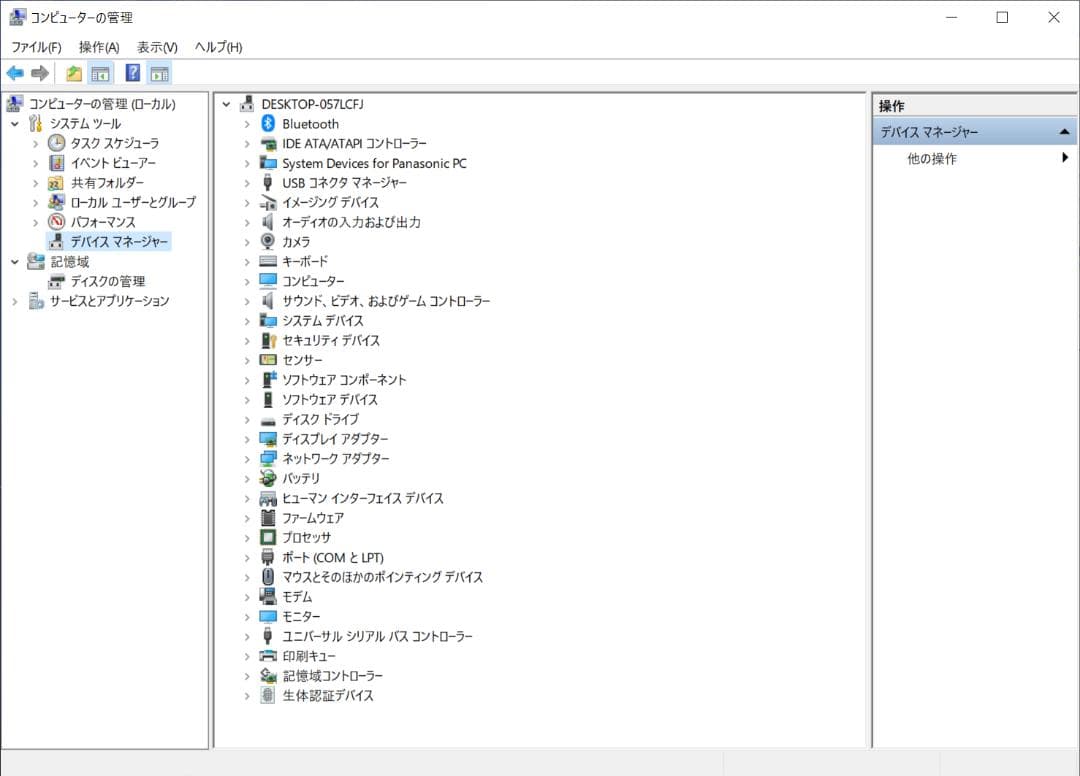
Task: Select the Bluetooth device category icon
Action: [x=270, y=123]
